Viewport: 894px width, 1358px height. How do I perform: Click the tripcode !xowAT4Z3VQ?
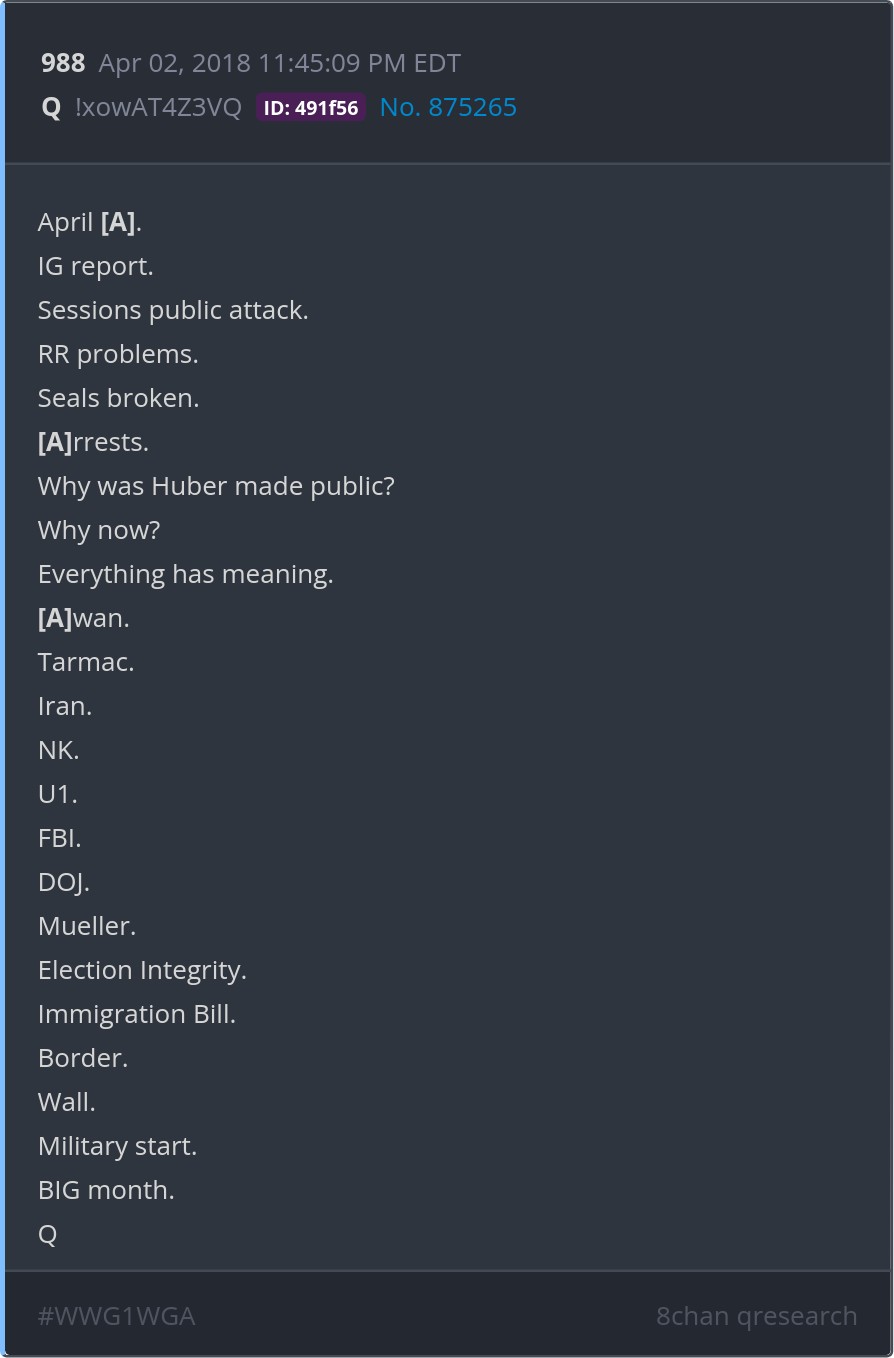click(x=158, y=108)
